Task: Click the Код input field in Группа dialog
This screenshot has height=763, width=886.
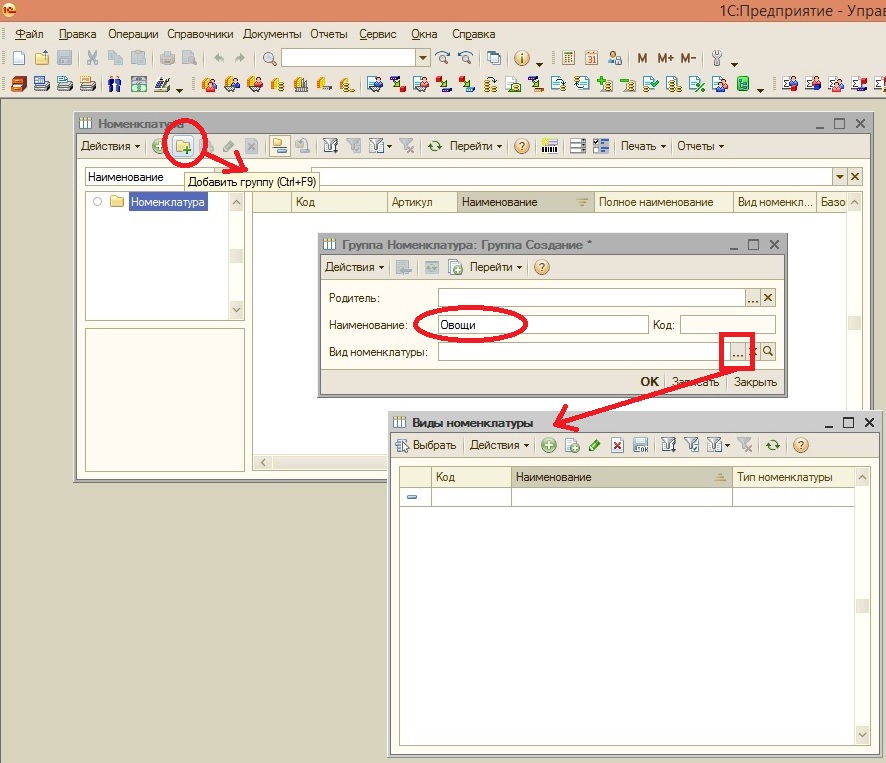Action: [x=728, y=325]
